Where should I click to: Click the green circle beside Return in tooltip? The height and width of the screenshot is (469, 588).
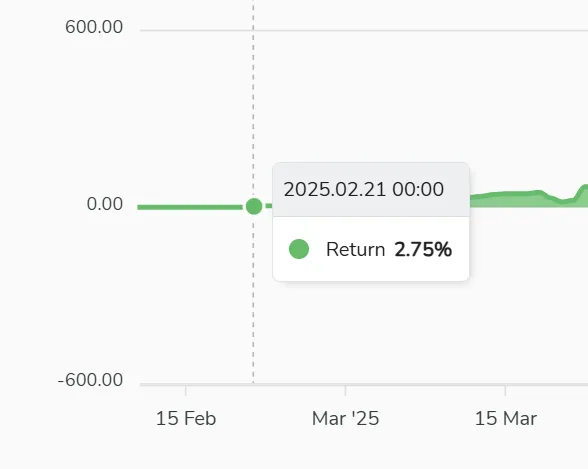tap(299, 249)
